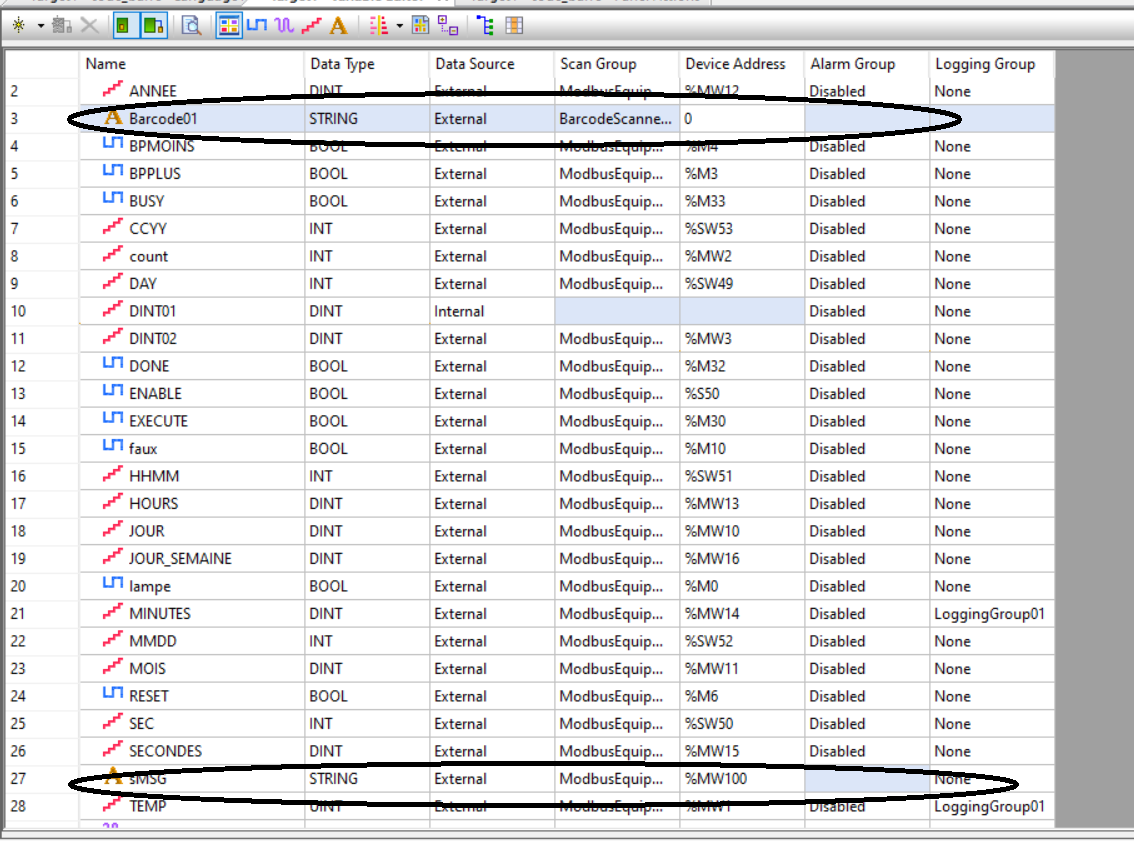Open Logging Group cell for MINUTES

[x=989, y=614]
